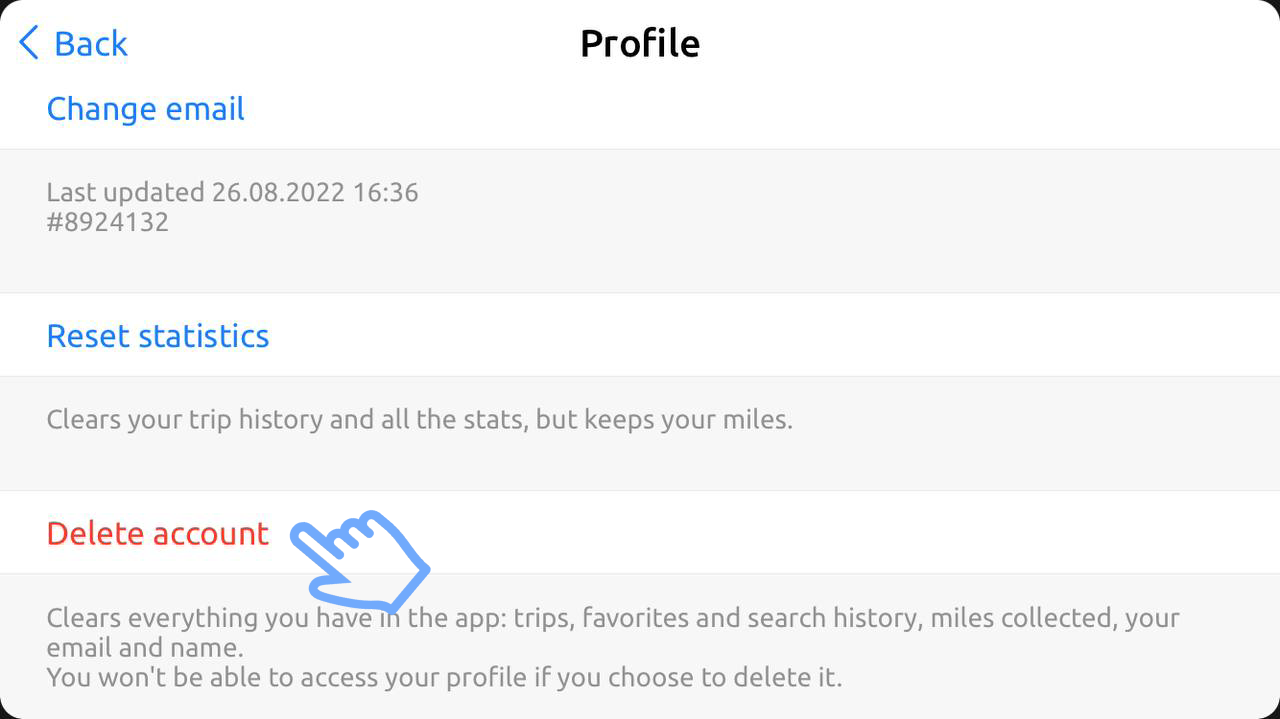Click the Profile page title
The image size is (1280, 719).
640,43
